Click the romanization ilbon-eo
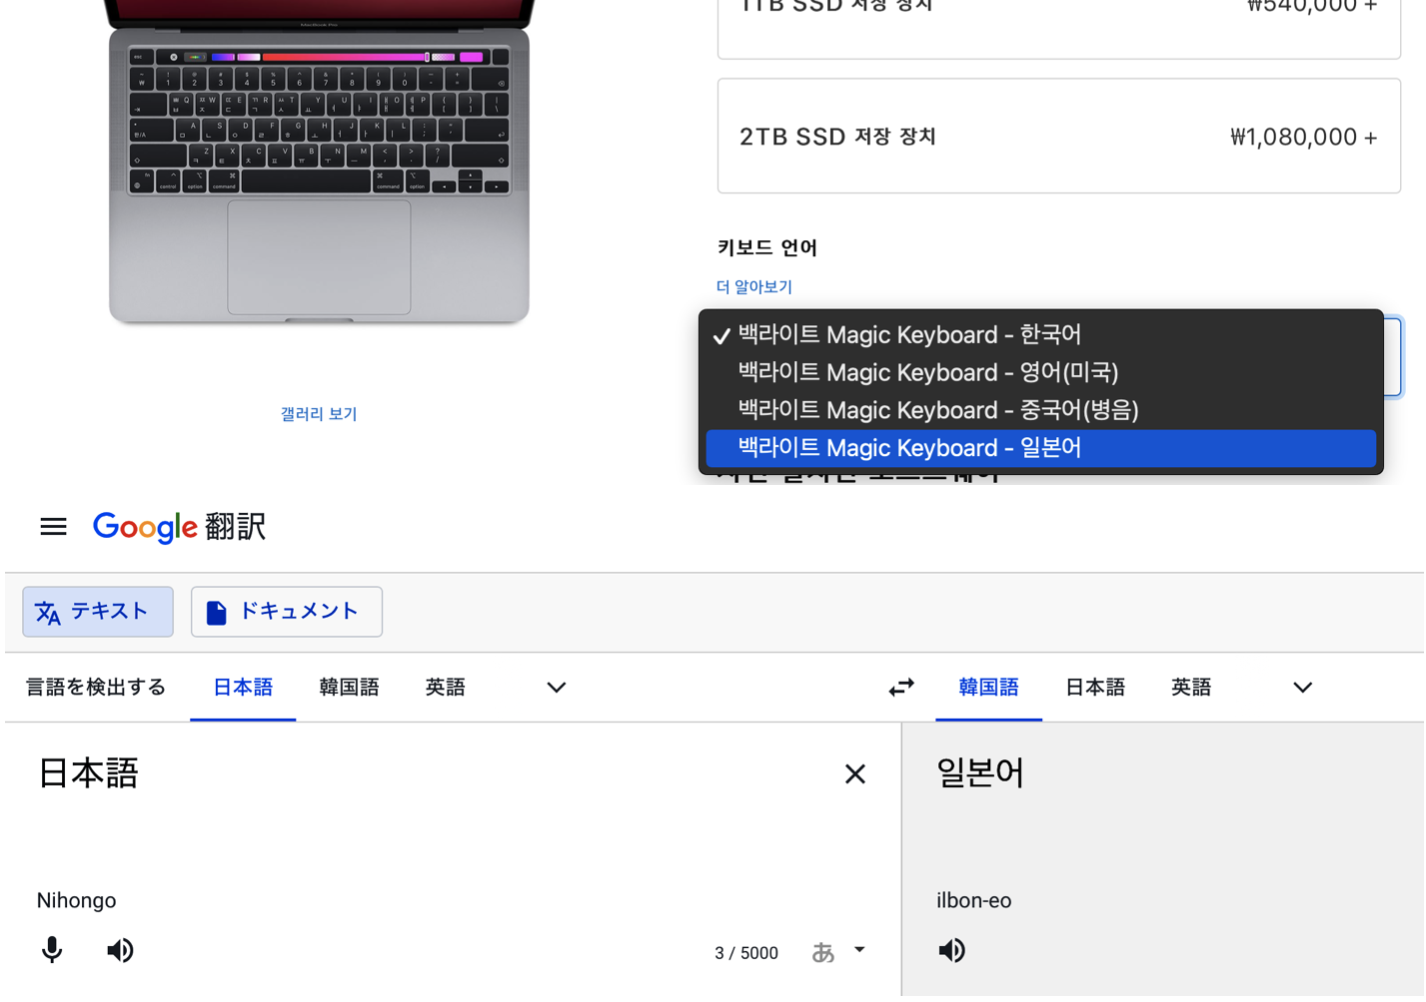Screen dimensions: 1426x1002 (974, 901)
